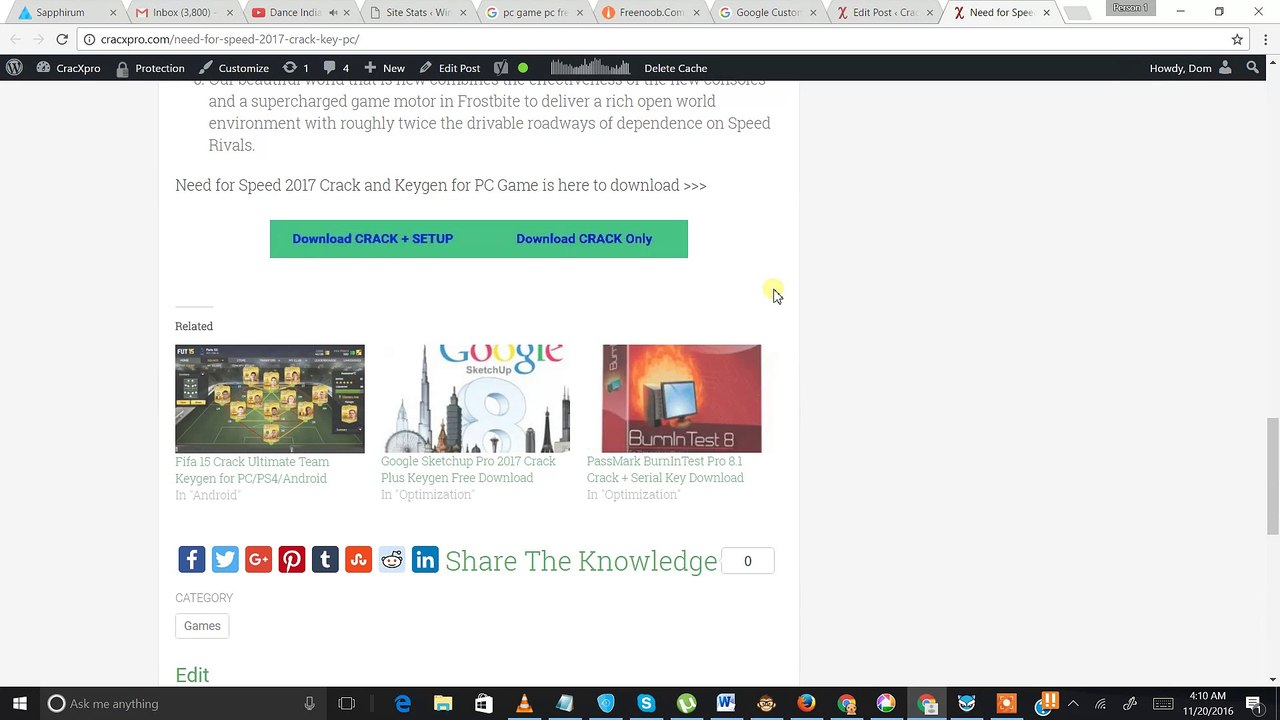Open VLC media player from the taskbar
Screen dimensions: 1280x720
tap(524, 704)
